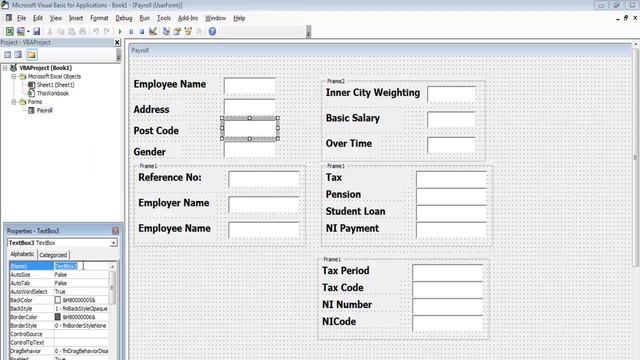The width and height of the screenshot is (640, 360).
Task: Switch to the Categorized properties tab
Action: click(x=53, y=255)
